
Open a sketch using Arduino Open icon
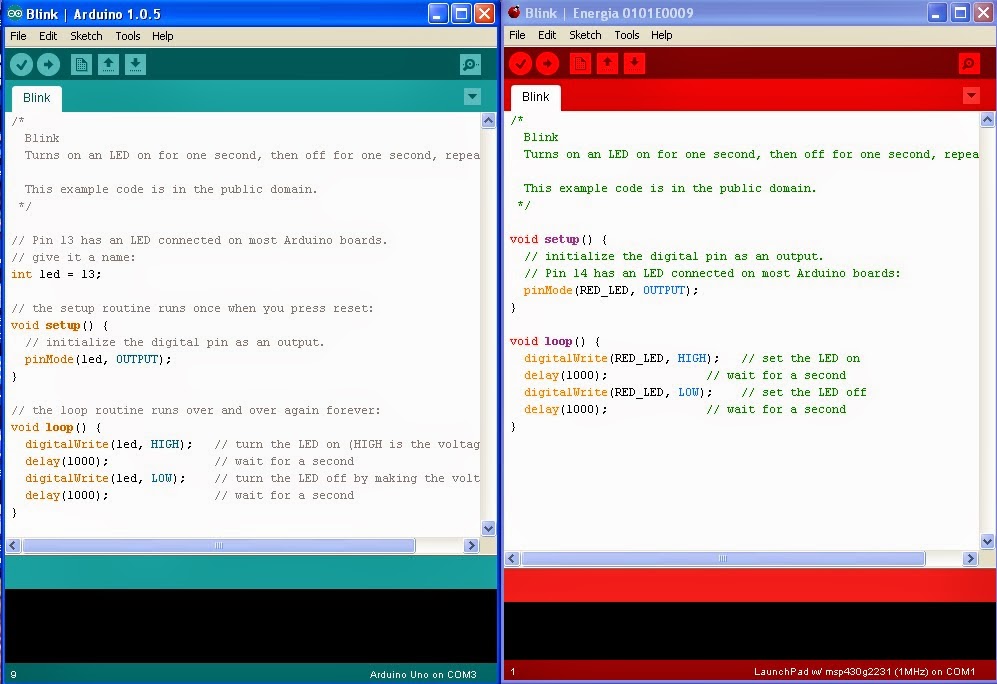tap(108, 64)
